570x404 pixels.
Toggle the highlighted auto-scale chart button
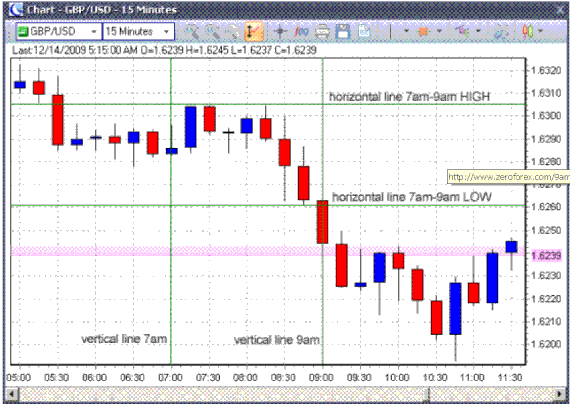[254, 32]
